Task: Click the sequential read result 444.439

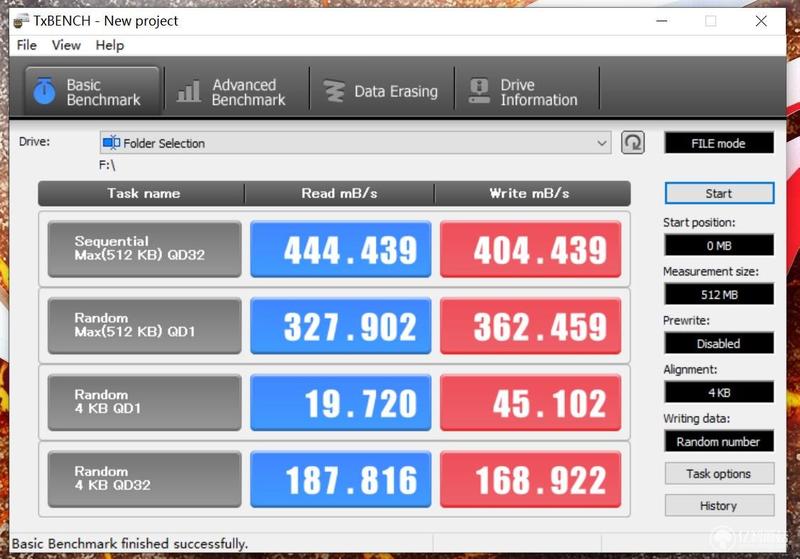Action: [341, 249]
